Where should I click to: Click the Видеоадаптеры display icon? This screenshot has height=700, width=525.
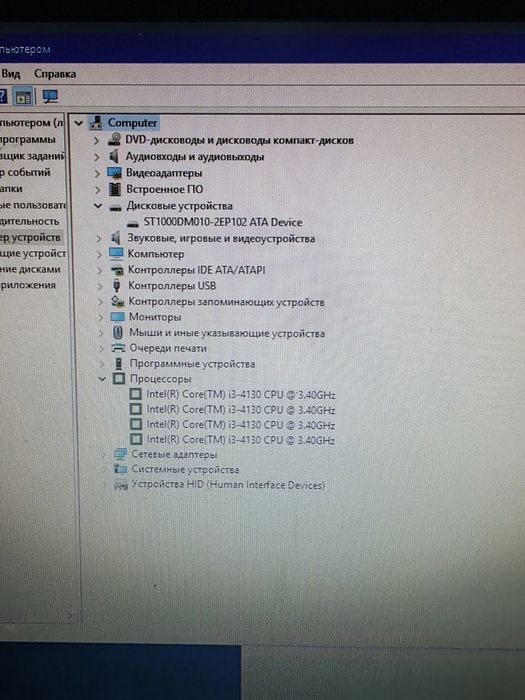[x=115, y=173]
